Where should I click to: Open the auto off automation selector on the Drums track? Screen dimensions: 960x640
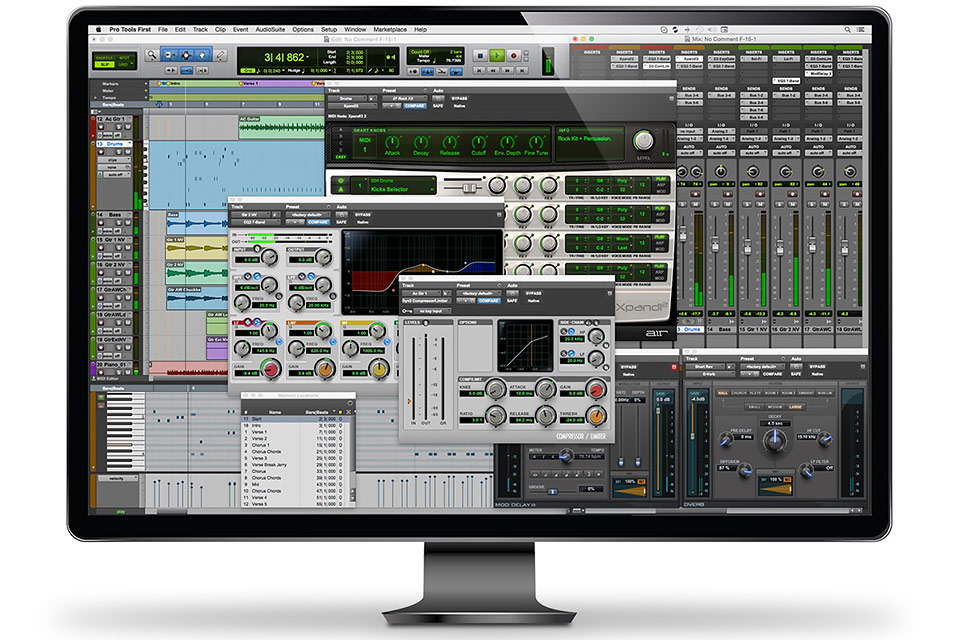click(115, 174)
